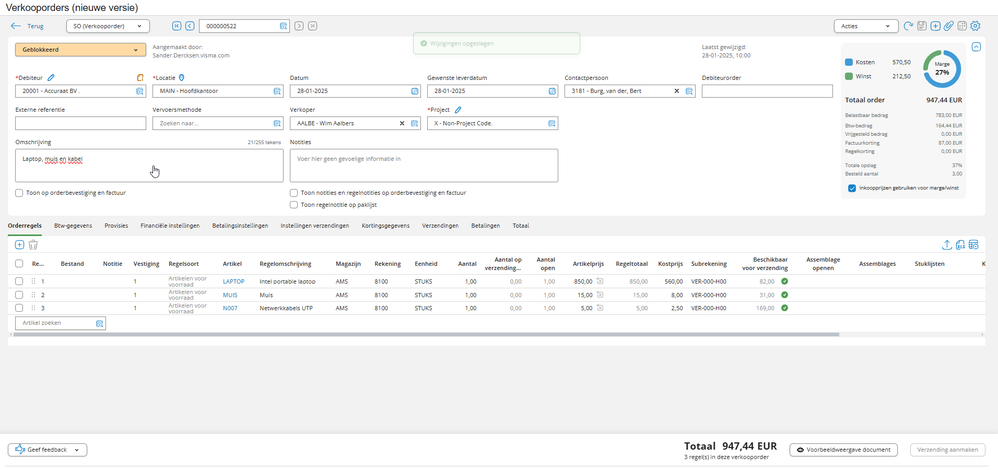Go to the first record navigation icon
Screen dimensions: 998x470
click(x=176, y=26)
